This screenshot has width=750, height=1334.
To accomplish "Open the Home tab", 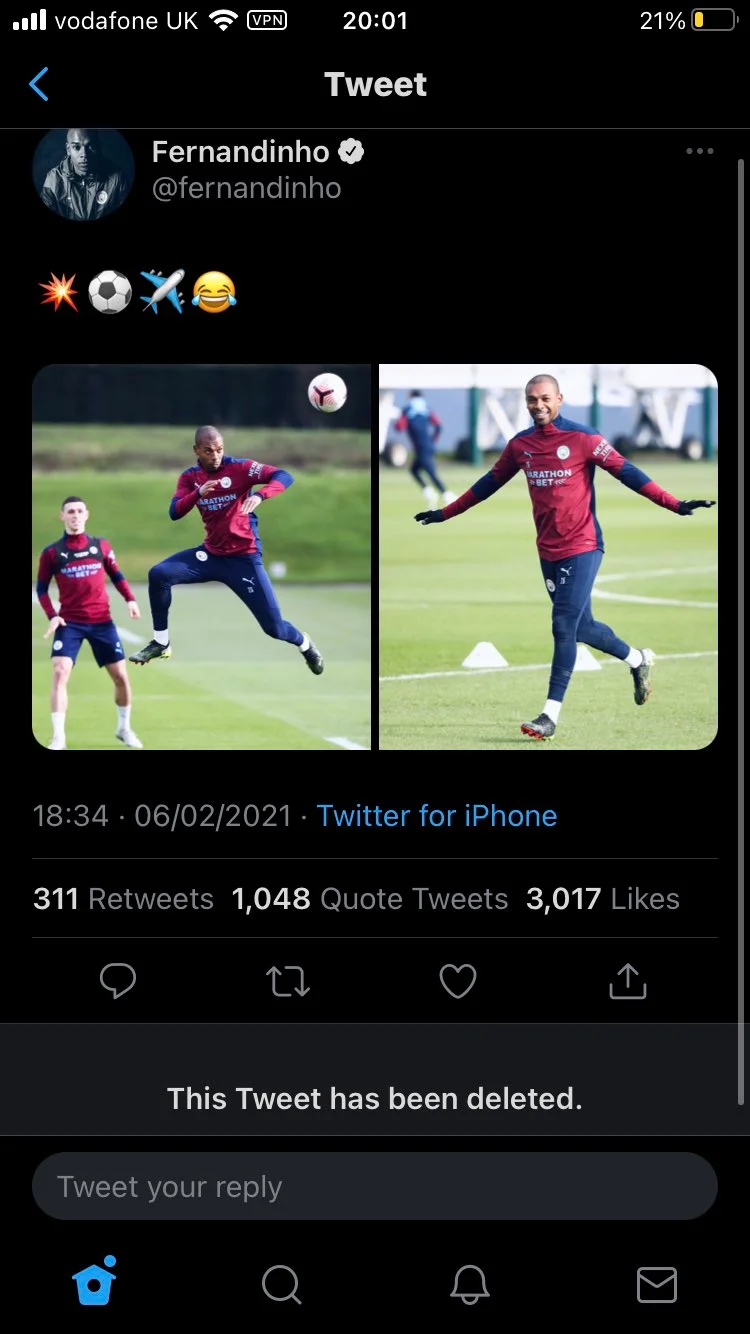I will pos(95,1282).
